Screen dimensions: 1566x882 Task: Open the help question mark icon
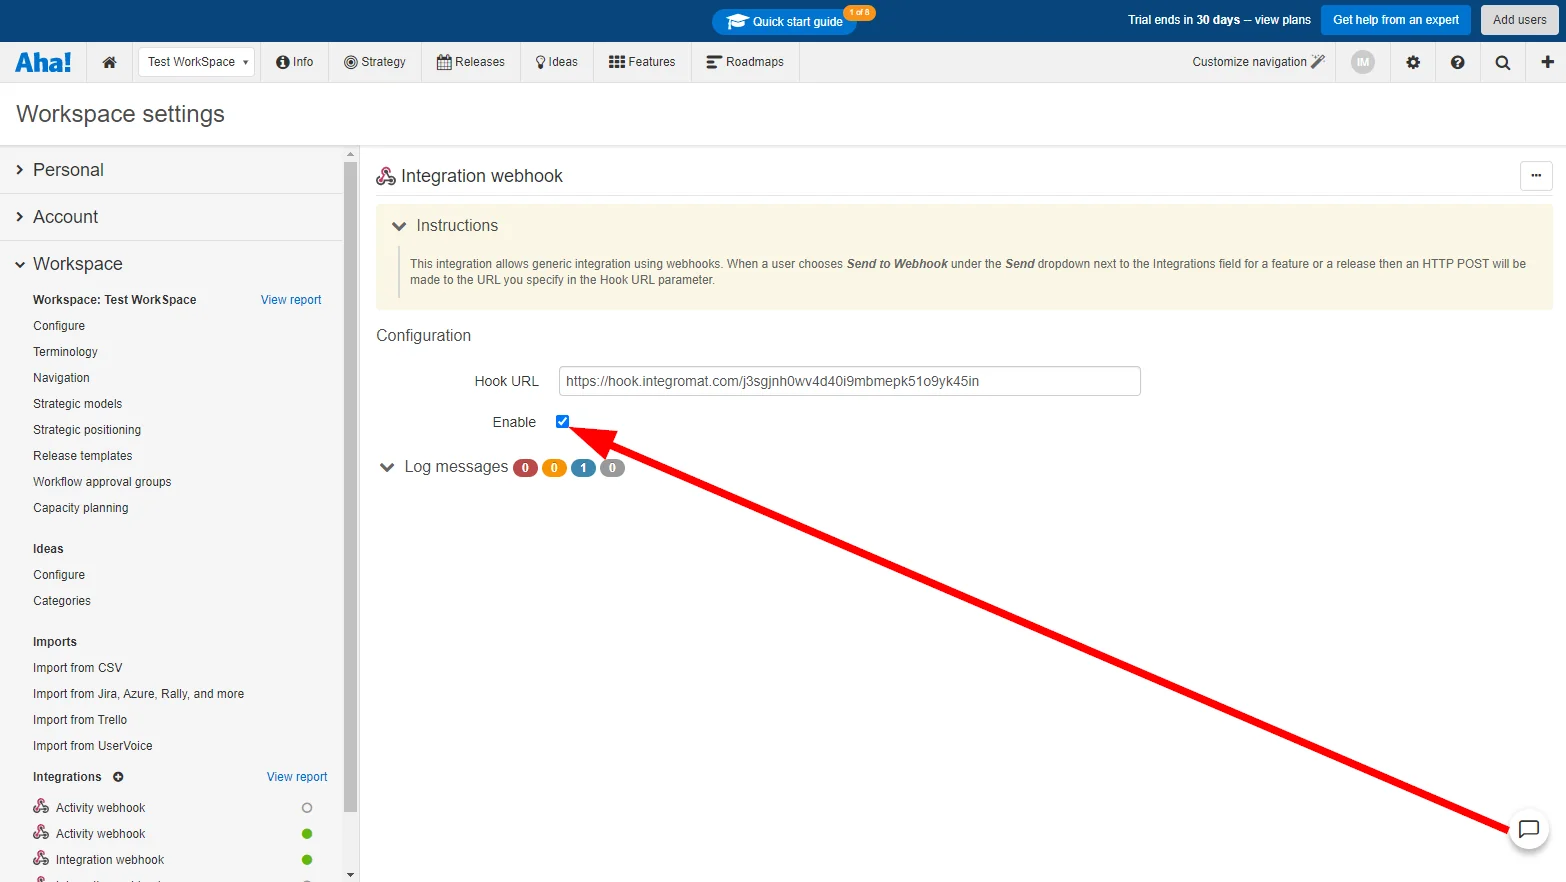(1458, 62)
